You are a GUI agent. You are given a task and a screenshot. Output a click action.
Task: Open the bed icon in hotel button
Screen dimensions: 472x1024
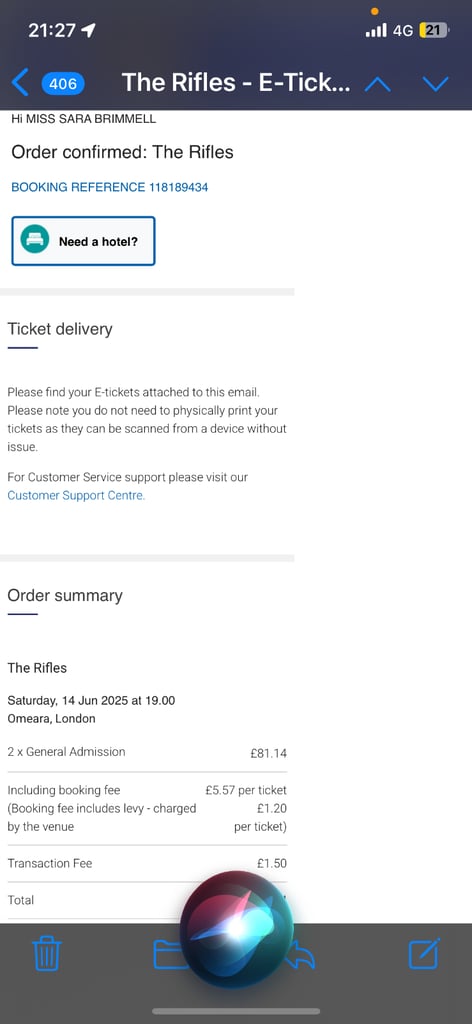tap(35, 240)
